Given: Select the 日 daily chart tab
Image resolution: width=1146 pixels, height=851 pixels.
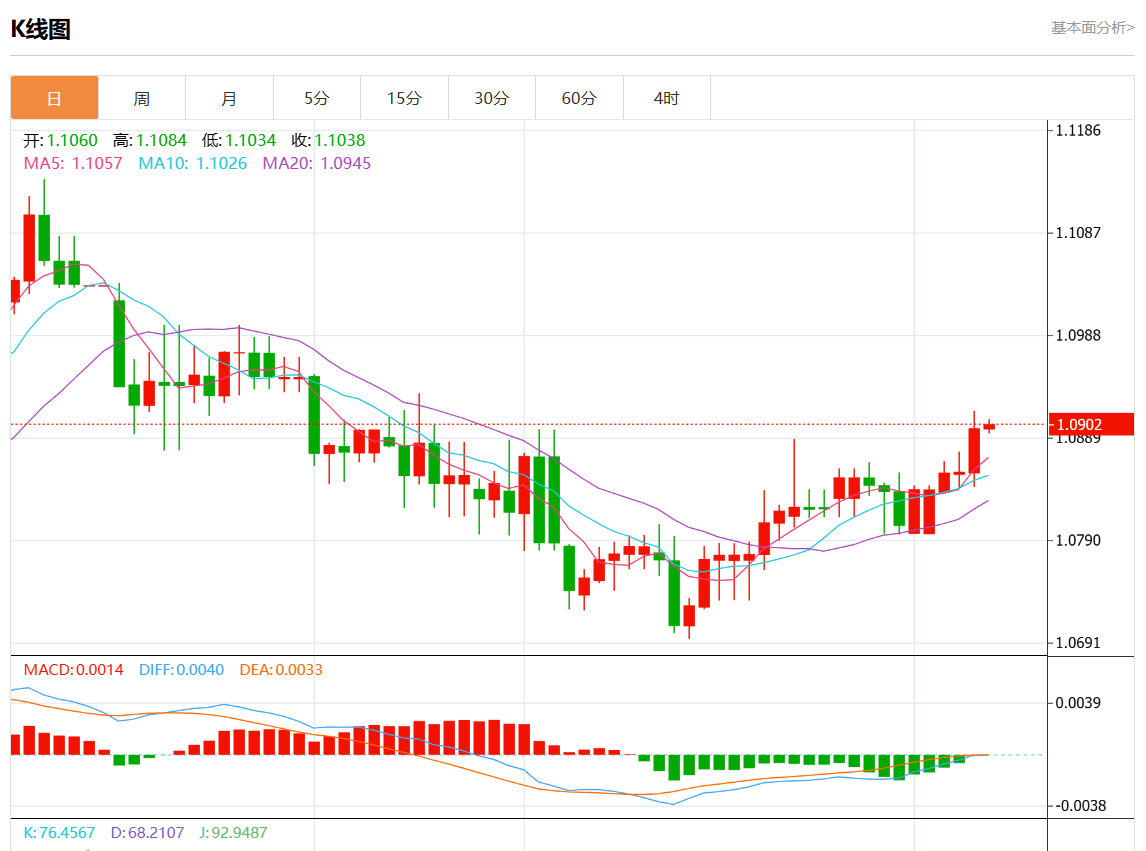Looking at the screenshot, I should click(x=55, y=98).
